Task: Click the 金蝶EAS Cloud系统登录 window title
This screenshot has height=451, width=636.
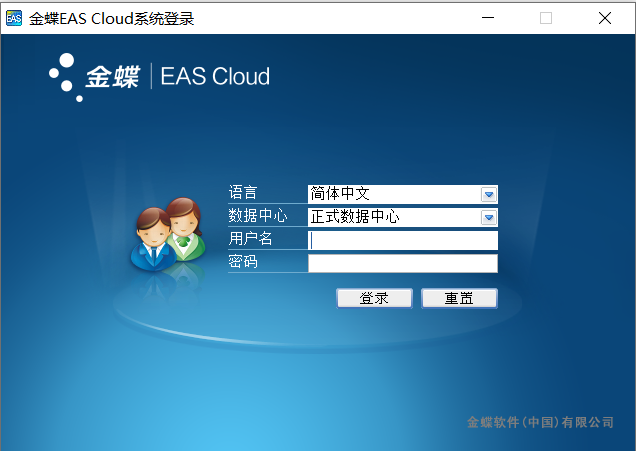Action: (x=112, y=19)
